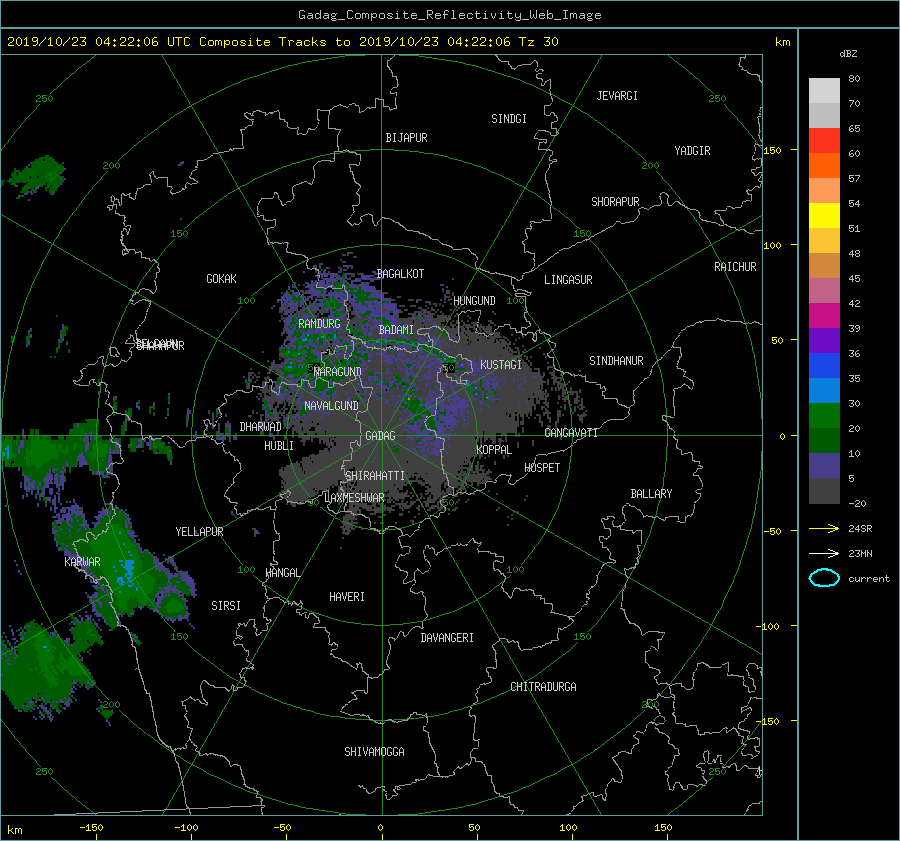Click the SINDGI city label
Image resolution: width=900 pixels, height=841 pixels.
509,119
